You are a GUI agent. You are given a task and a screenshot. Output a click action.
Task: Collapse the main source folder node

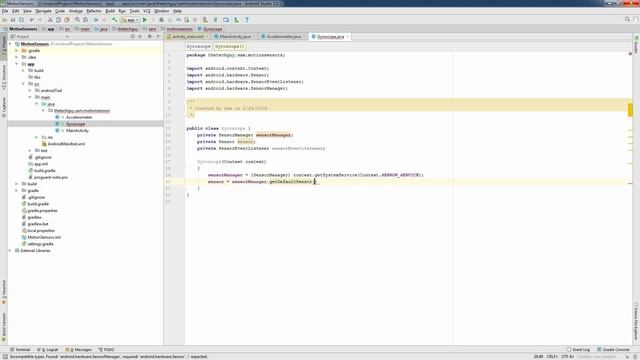(x=30, y=97)
